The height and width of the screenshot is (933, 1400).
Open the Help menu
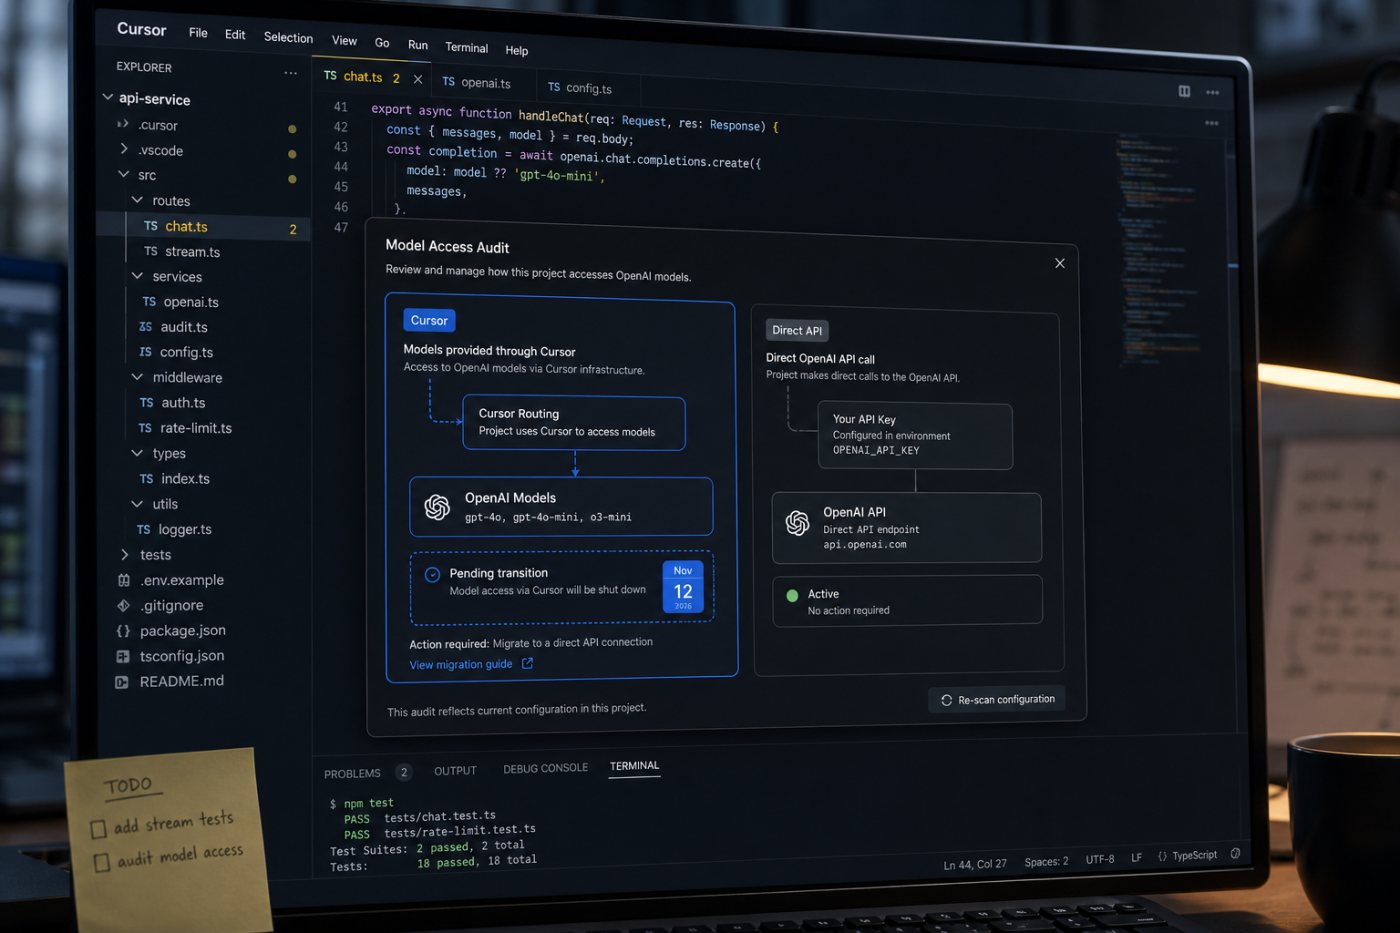click(516, 50)
